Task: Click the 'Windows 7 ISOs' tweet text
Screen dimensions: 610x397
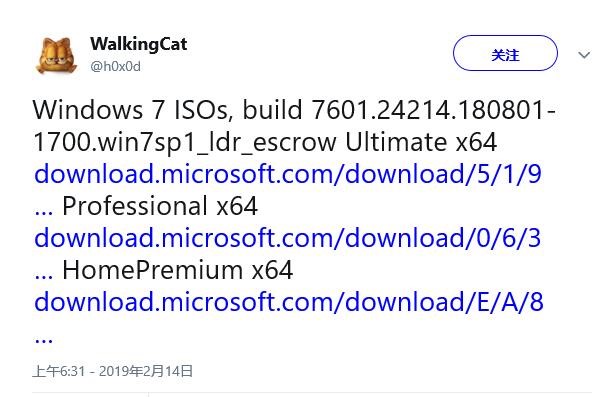Action: (x=133, y=110)
